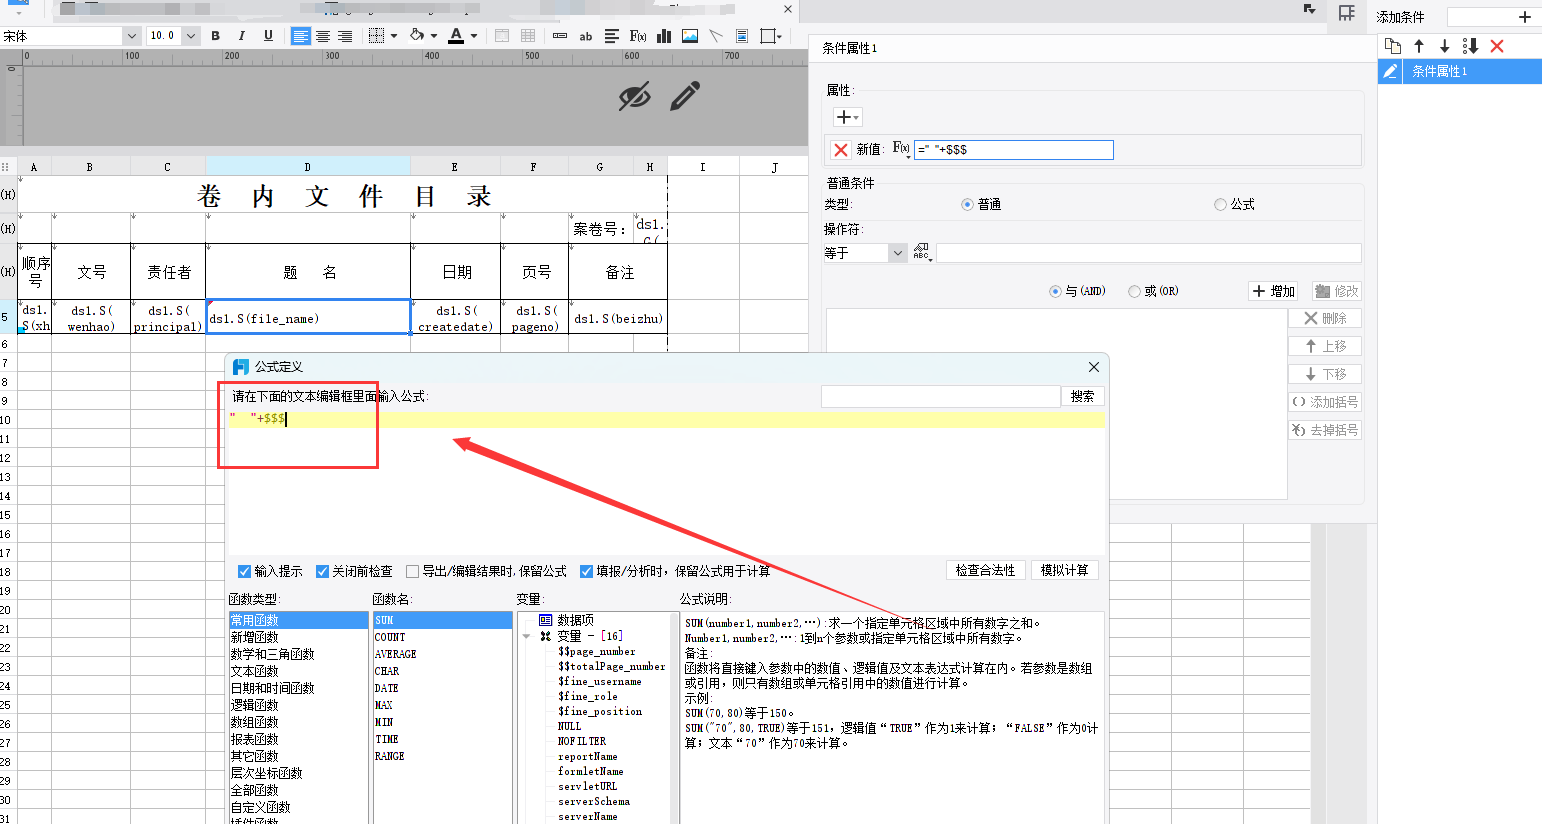Remove new value row red X
Image resolution: width=1542 pixels, height=824 pixels.
(841, 150)
